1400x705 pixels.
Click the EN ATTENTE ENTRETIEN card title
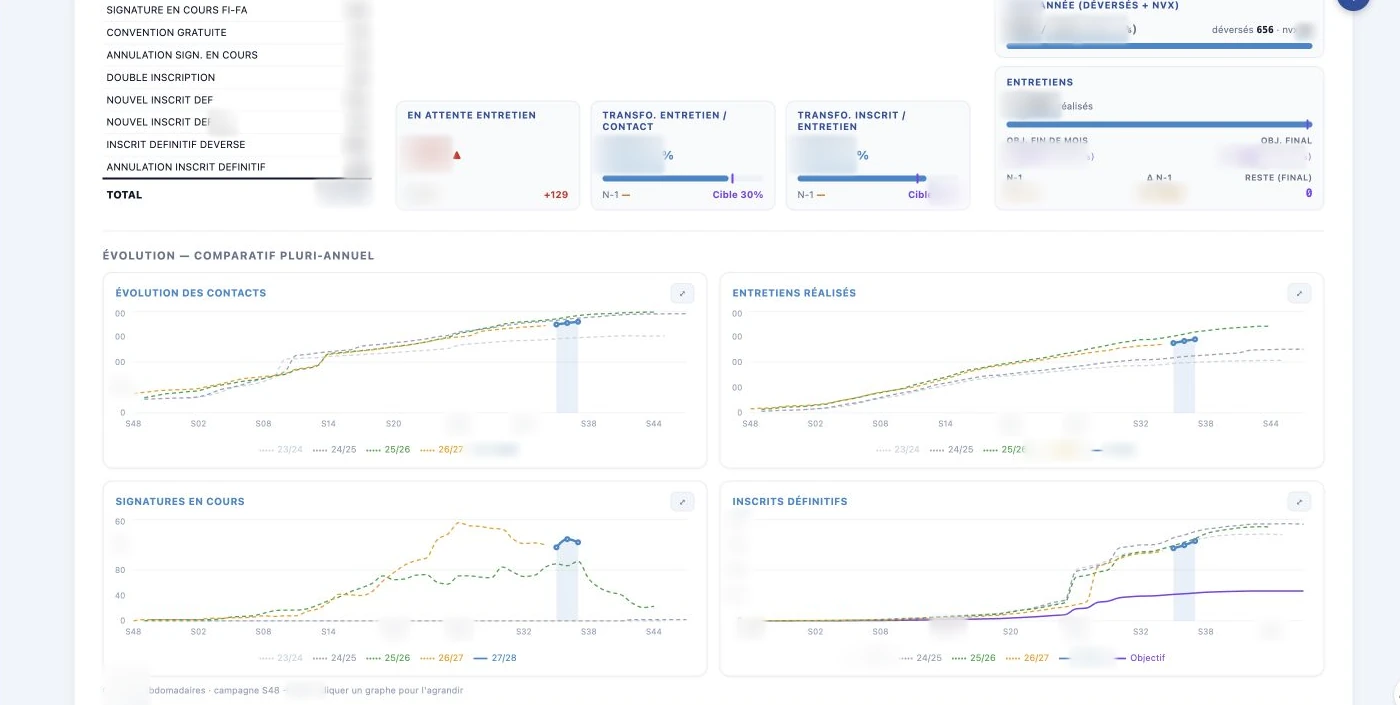coord(471,115)
